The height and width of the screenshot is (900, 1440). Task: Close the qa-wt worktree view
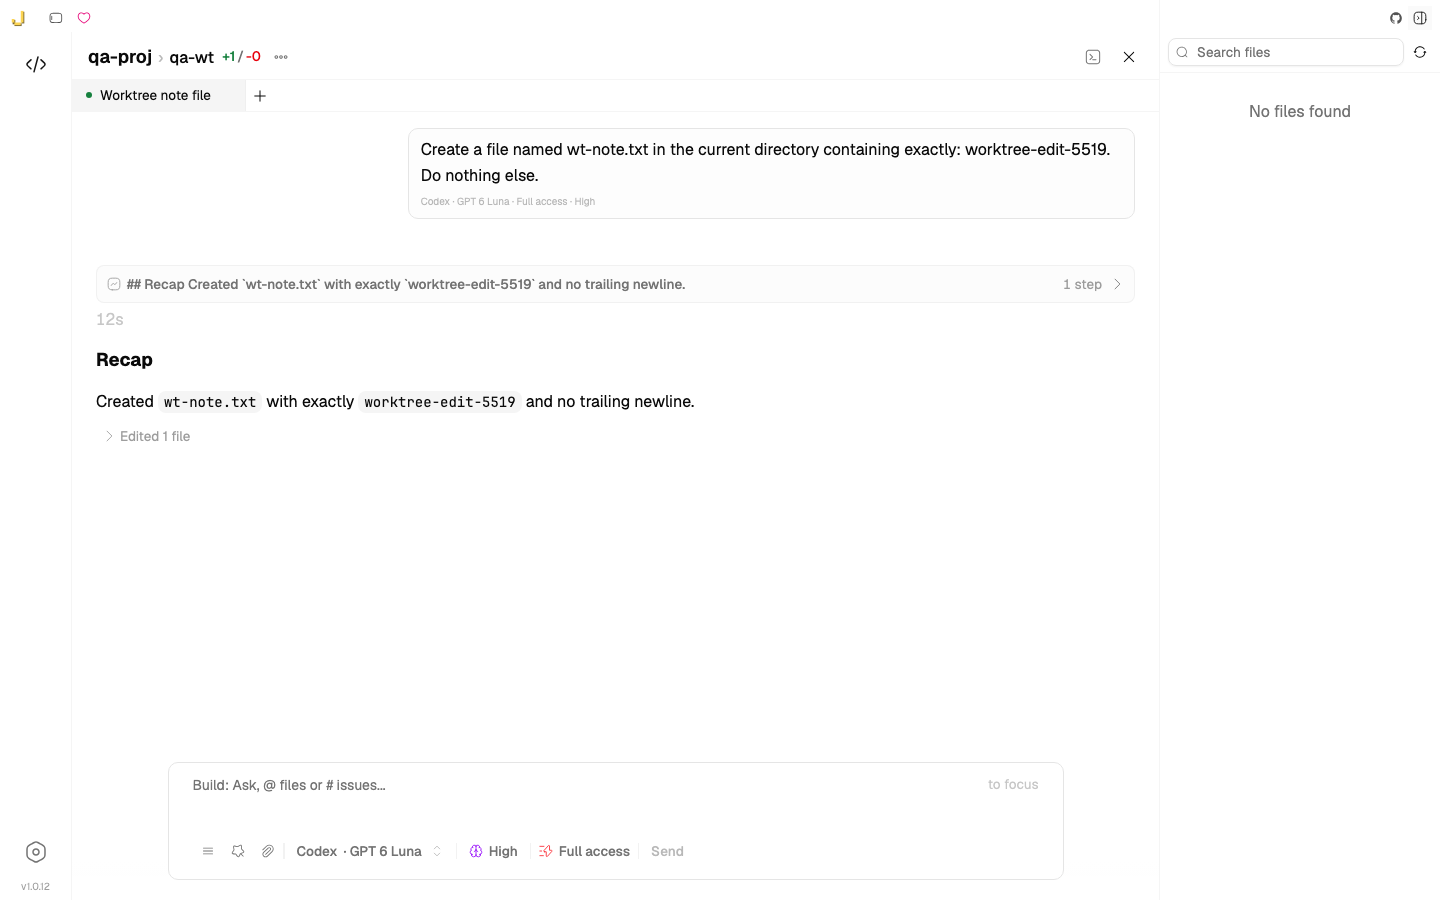(x=1129, y=57)
